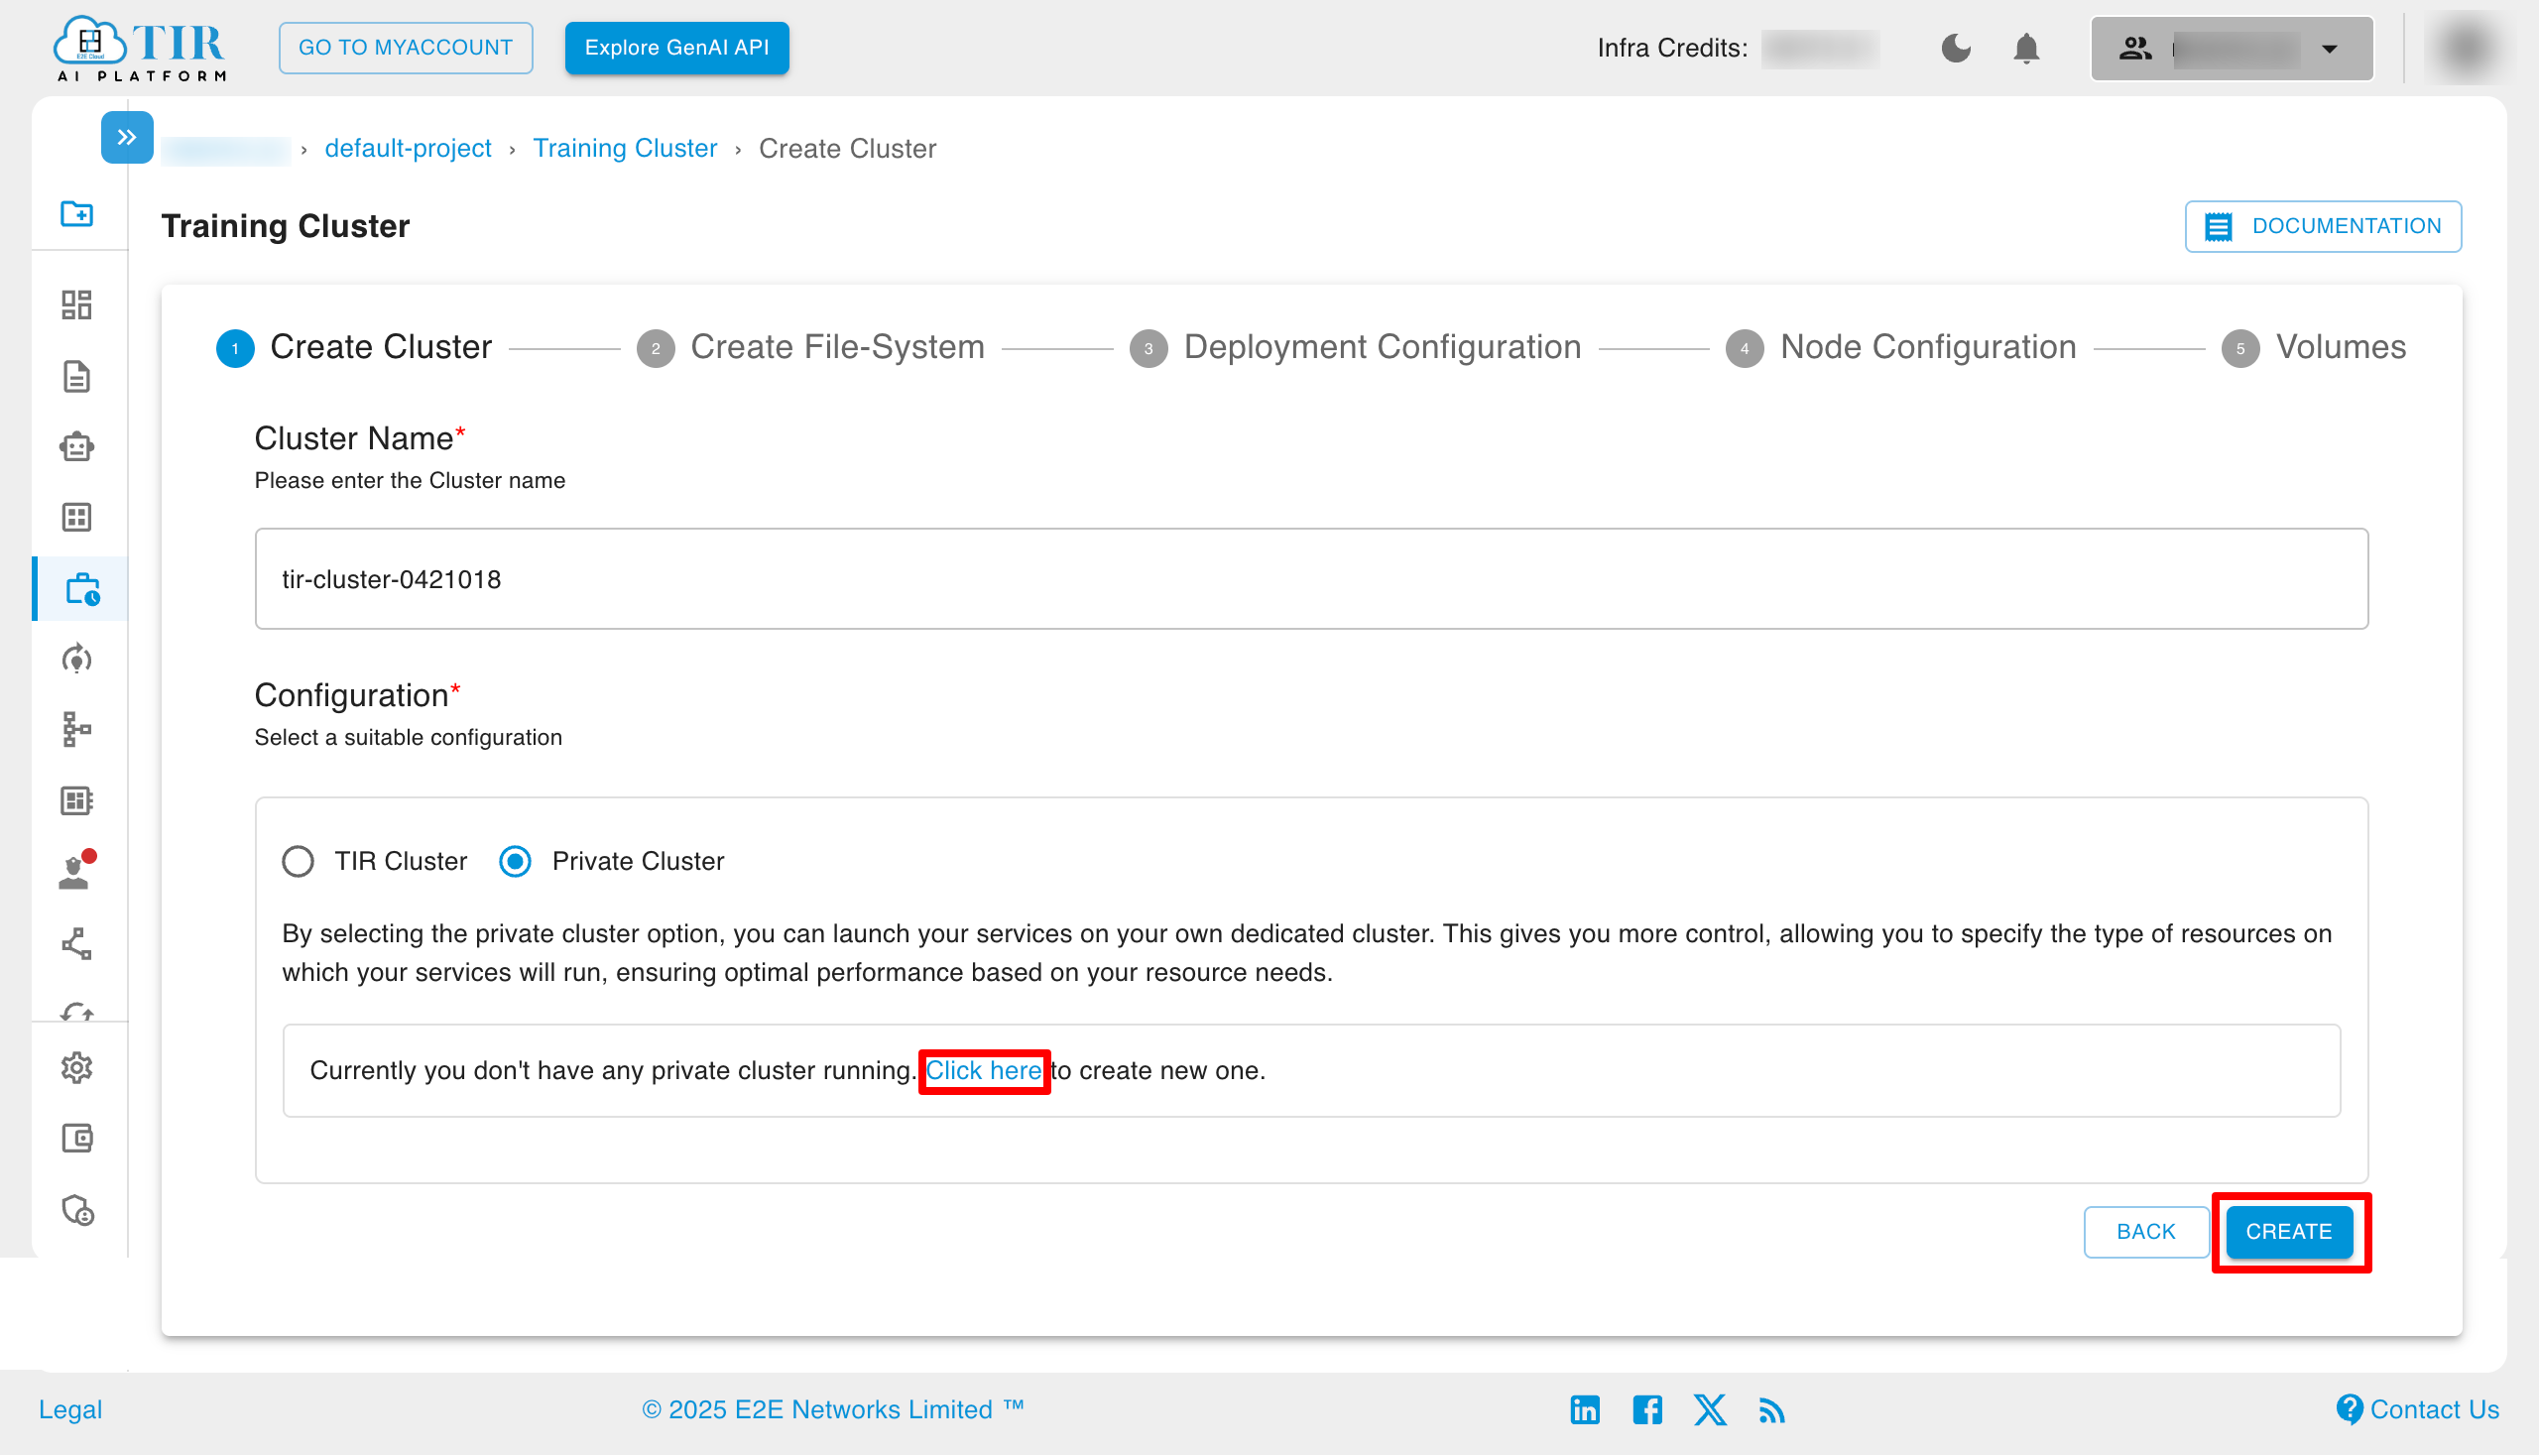
Task: Click the E2E Networks Limited copyright text
Action: [832, 1409]
